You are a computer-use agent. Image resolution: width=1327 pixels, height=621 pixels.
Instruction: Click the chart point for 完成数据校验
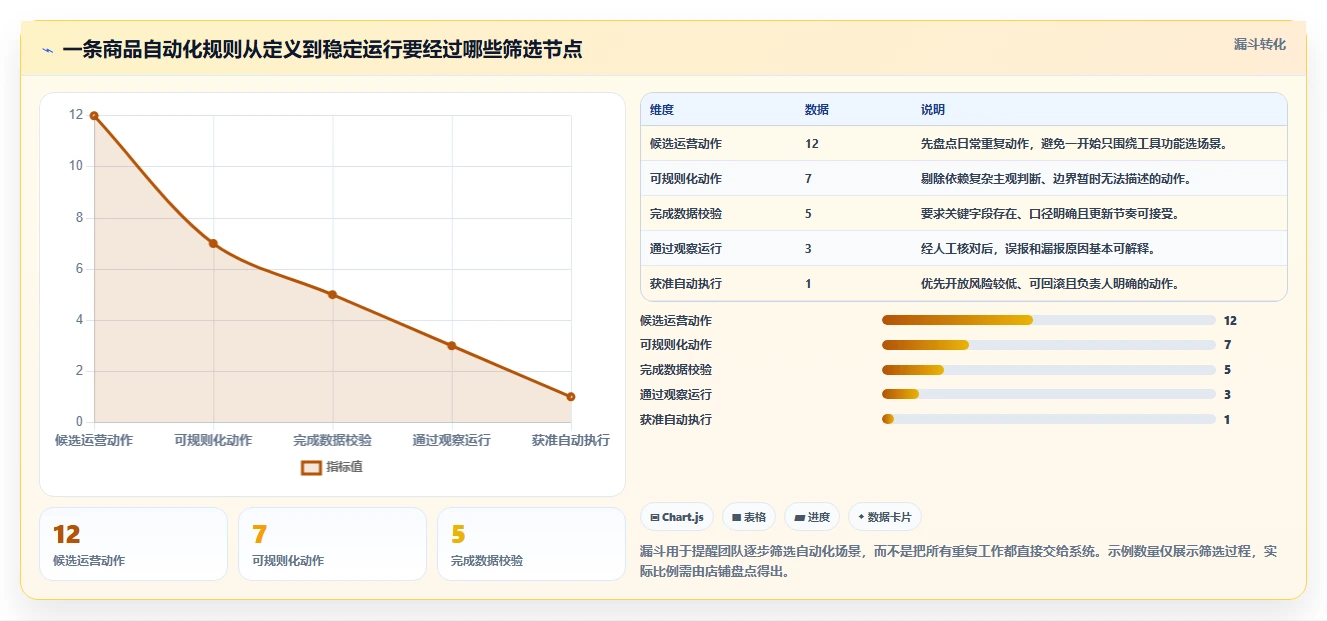(x=332, y=295)
